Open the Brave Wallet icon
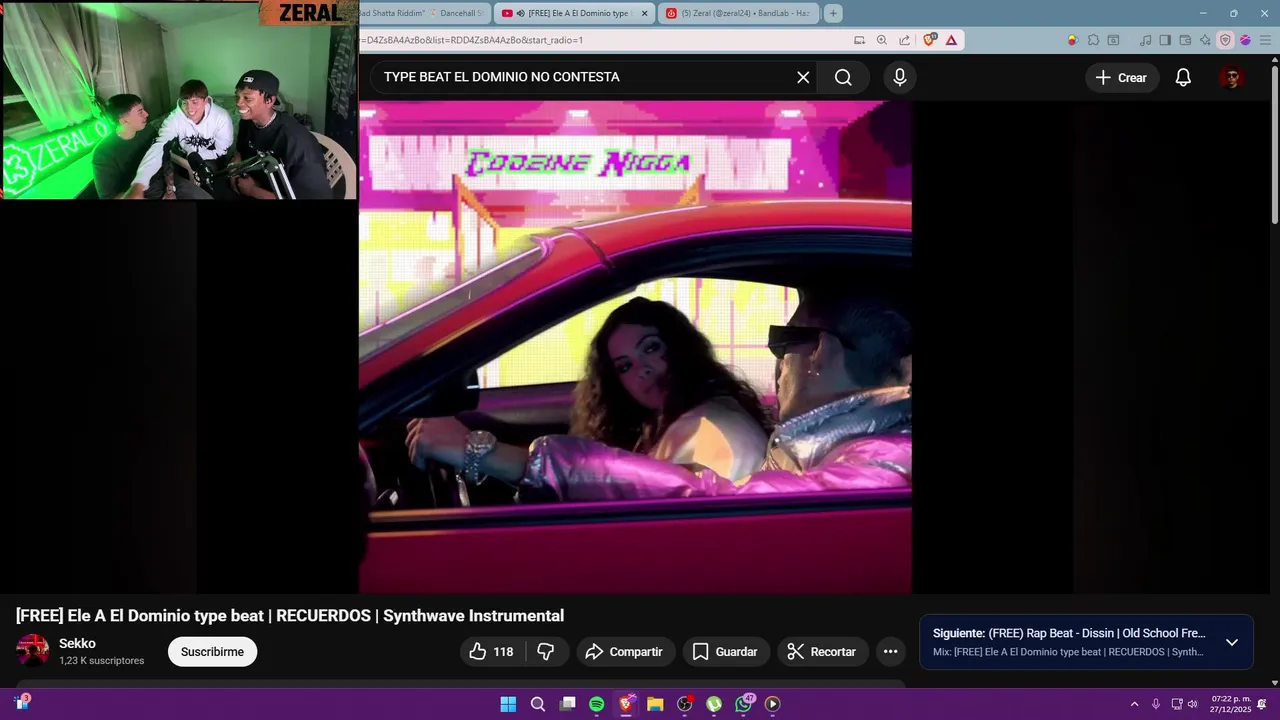The width and height of the screenshot is (1280, 720). tap(1185, 40)
